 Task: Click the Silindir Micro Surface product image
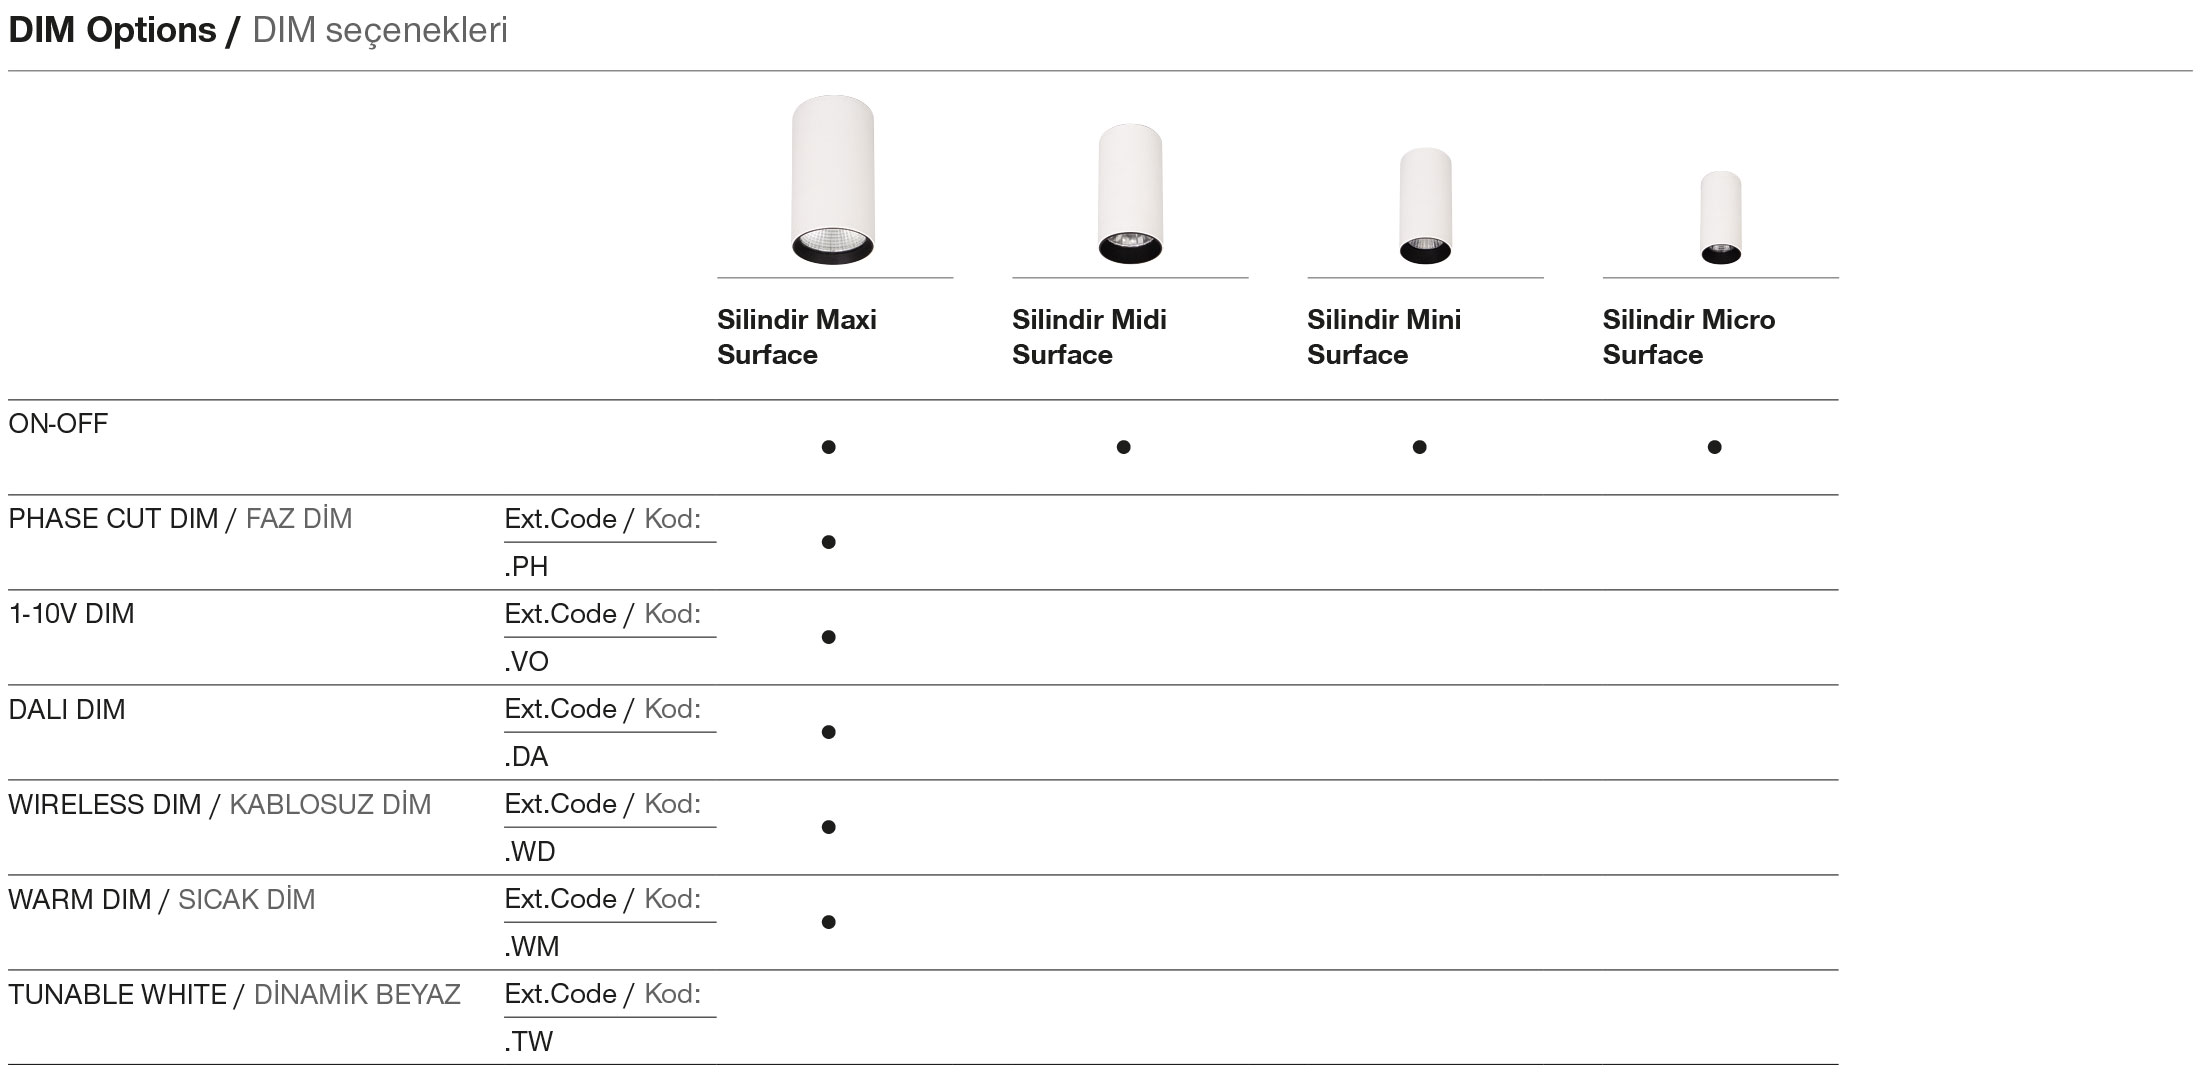tap(1720, 218)
